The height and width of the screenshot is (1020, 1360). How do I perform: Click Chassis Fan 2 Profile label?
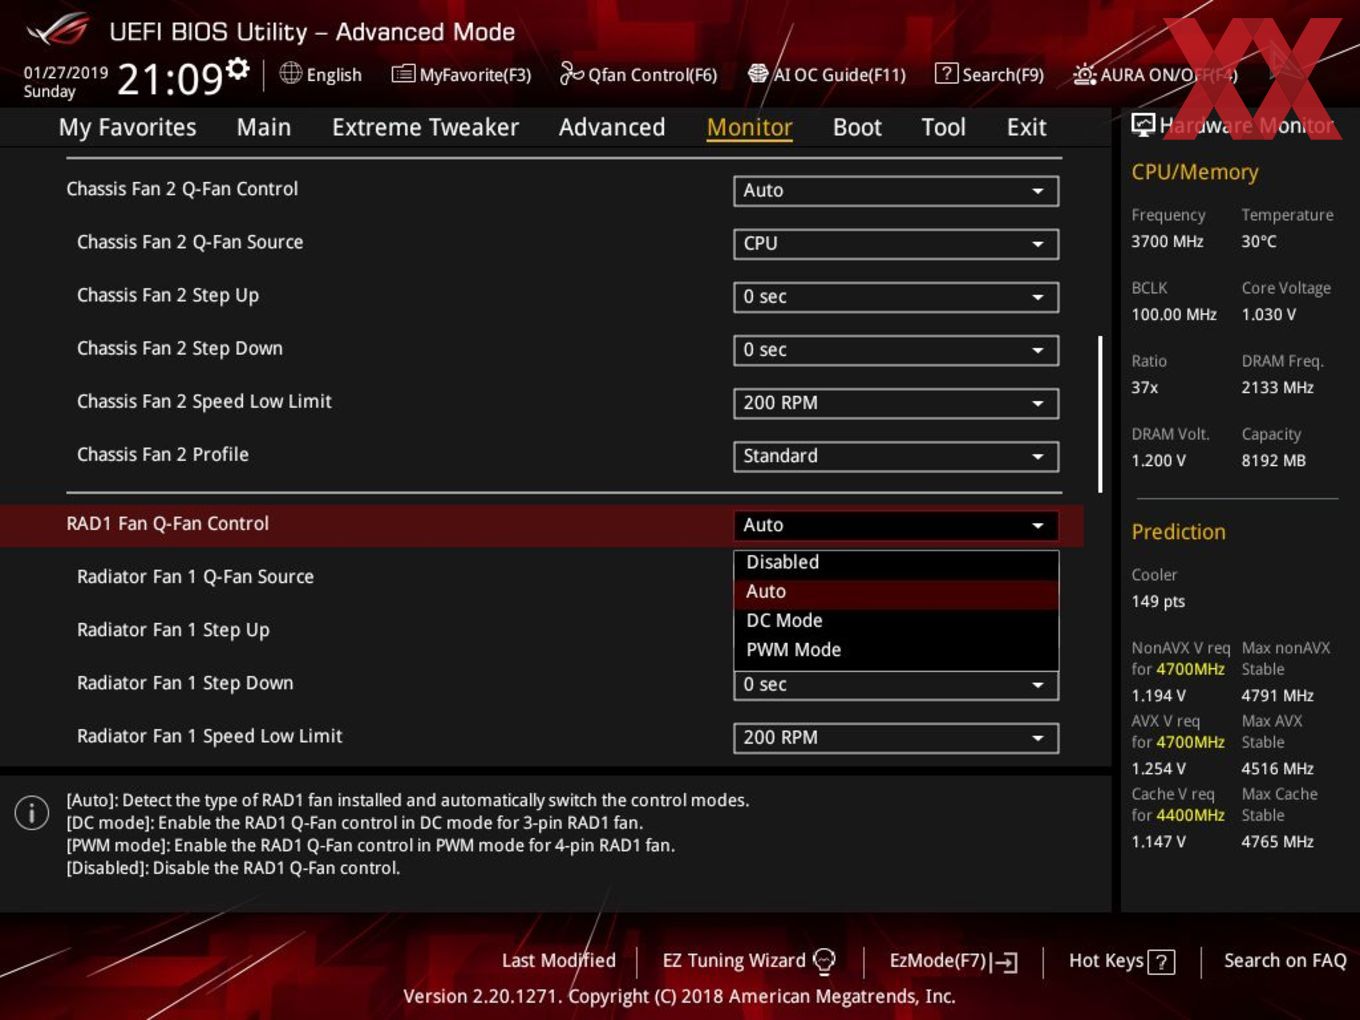click(x=162, y=454)
